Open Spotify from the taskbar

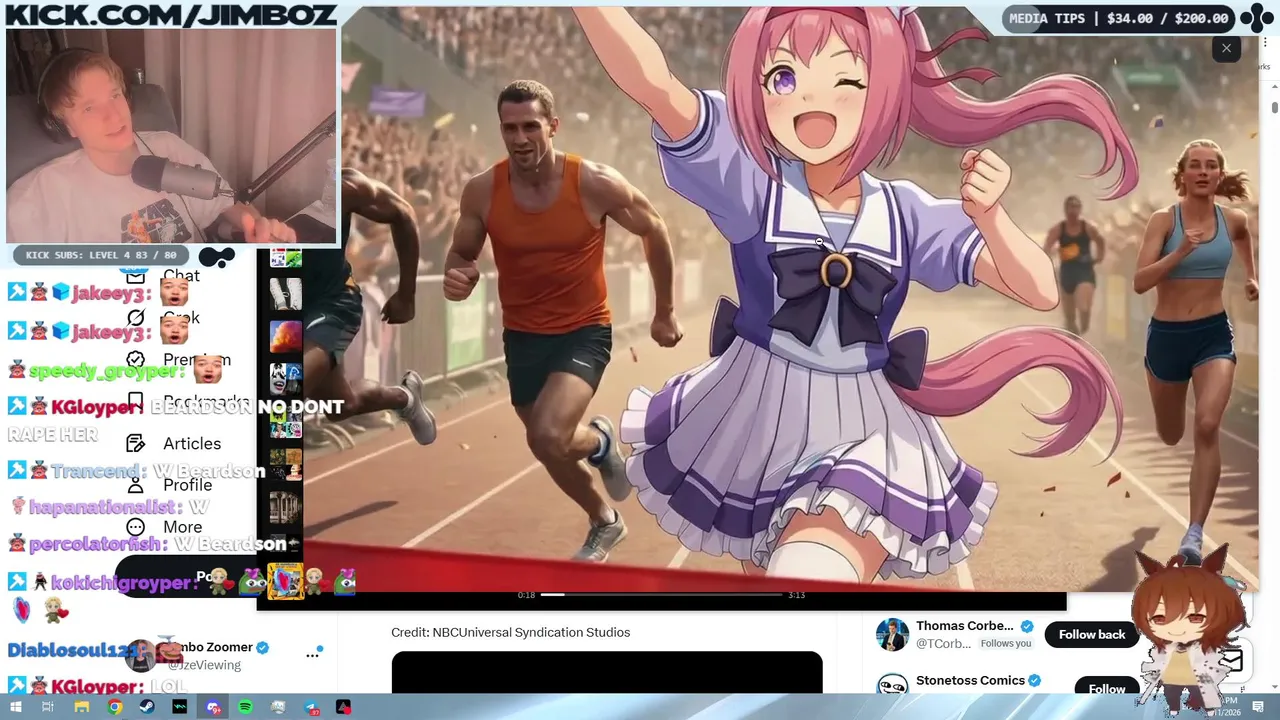tap(245, 707)
